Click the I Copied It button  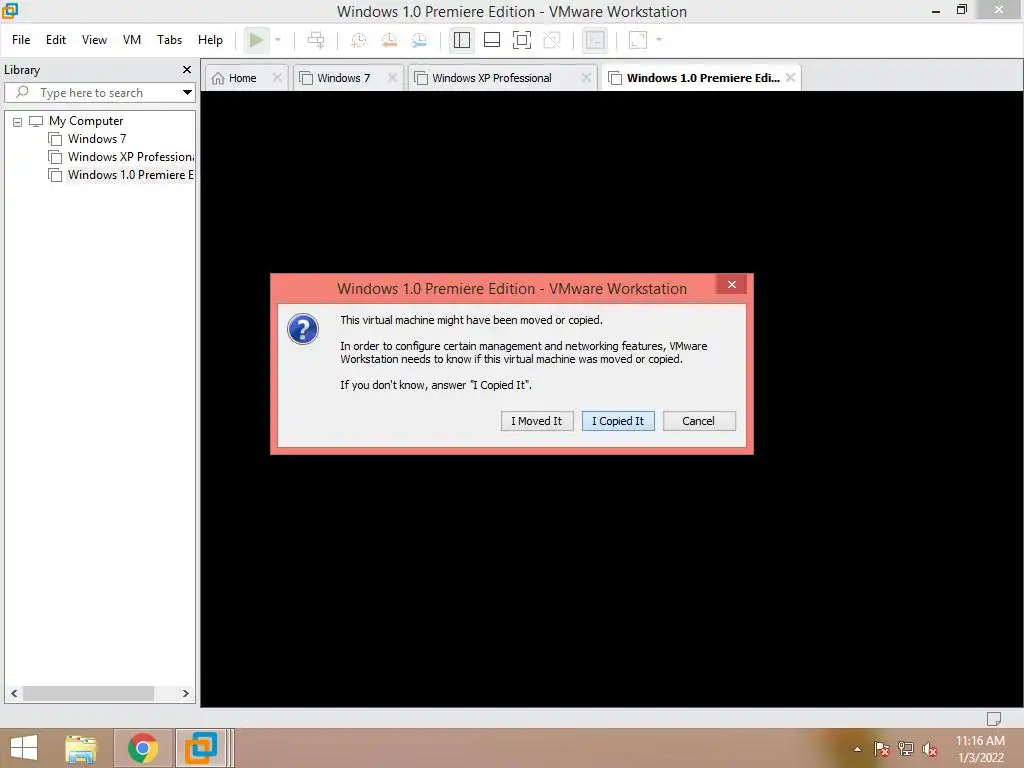click(x=618, y=421)
